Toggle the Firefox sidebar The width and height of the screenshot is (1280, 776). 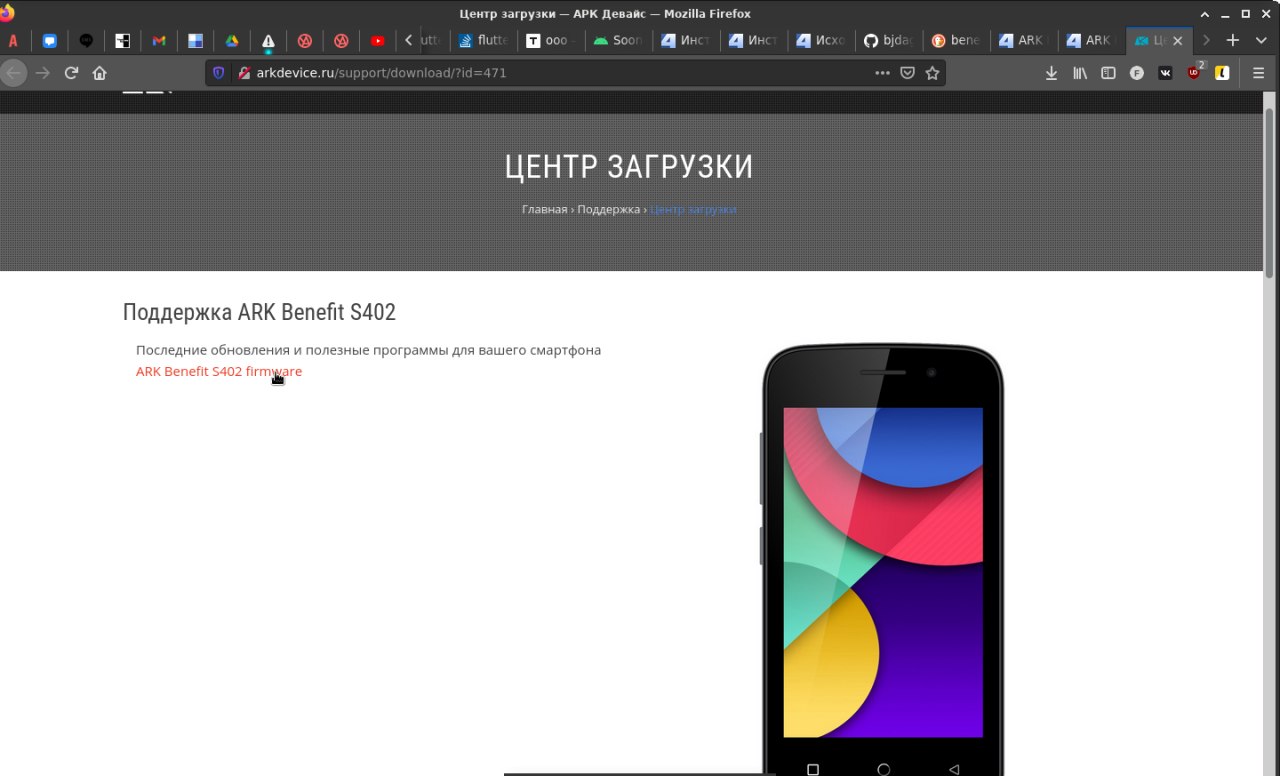pyautogui.click(x=1108, y=73)
